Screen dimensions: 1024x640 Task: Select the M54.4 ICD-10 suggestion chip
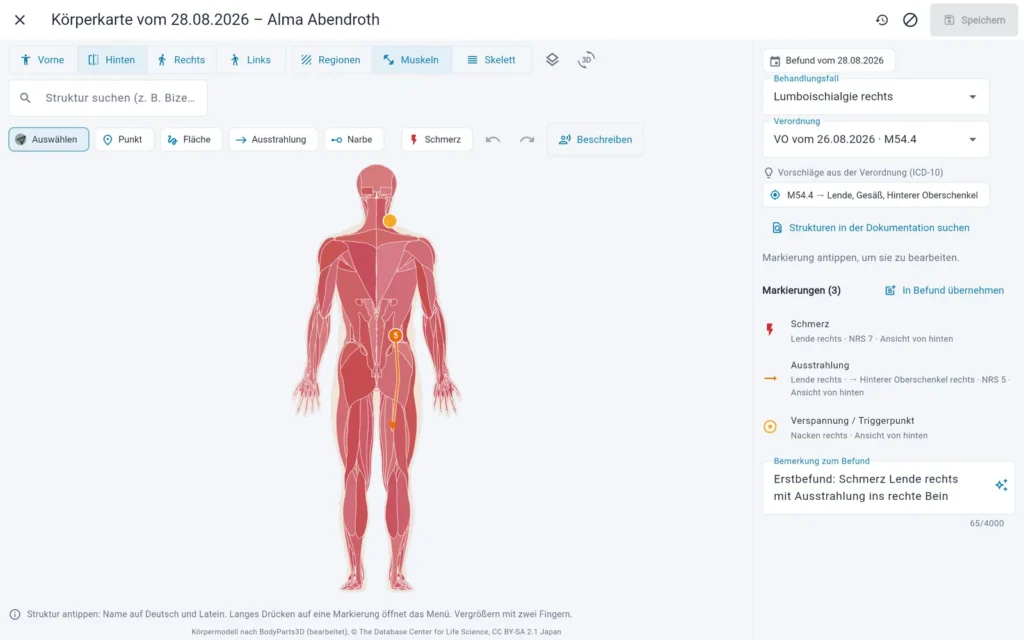[x=875, y=195]
